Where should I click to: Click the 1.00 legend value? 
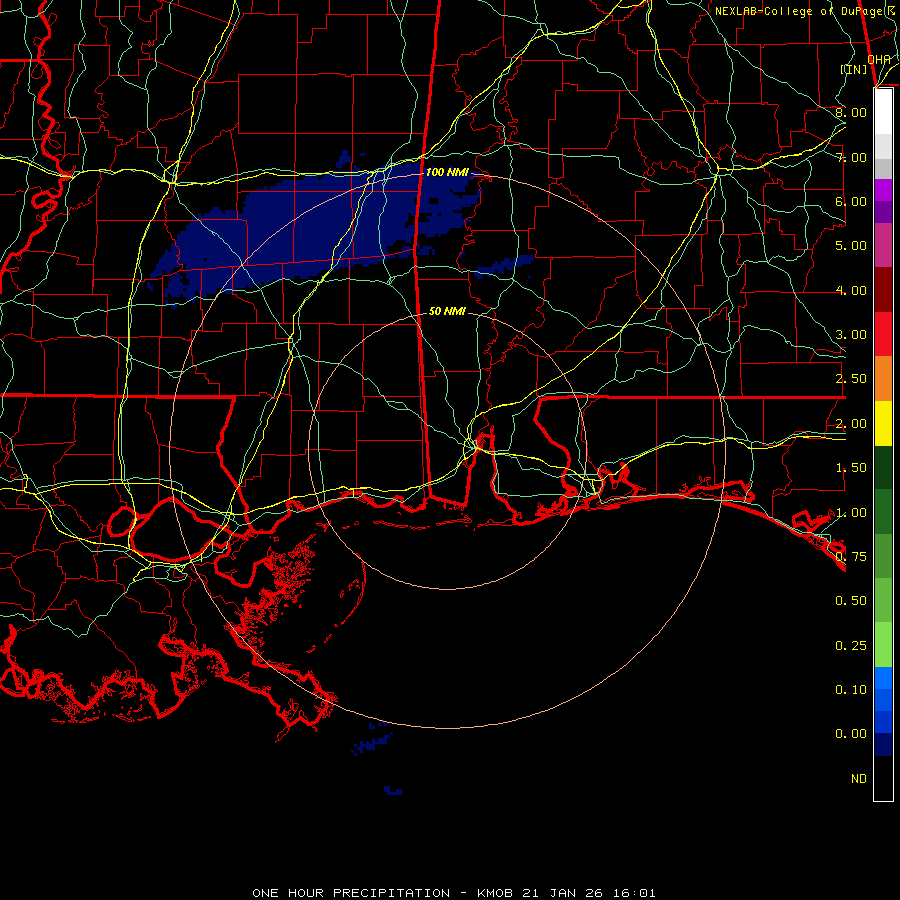851,513
